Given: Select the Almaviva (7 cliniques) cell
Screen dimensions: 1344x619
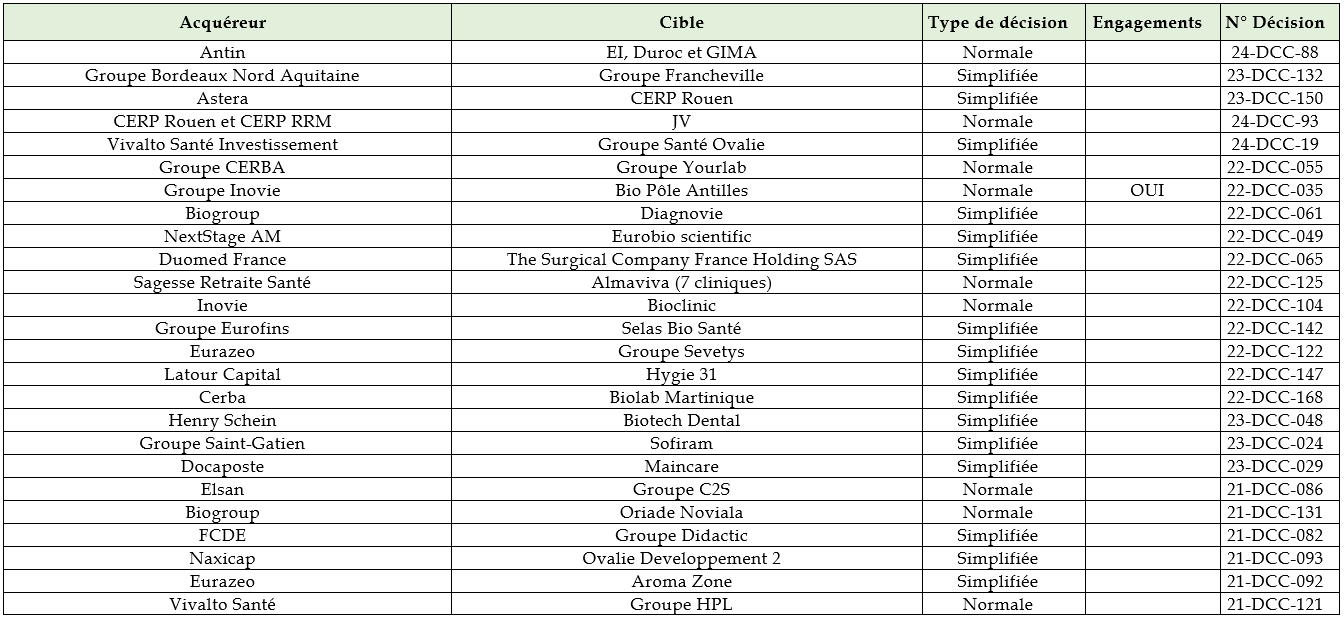Looking at the screenshot, I should (x=681, y=282).
